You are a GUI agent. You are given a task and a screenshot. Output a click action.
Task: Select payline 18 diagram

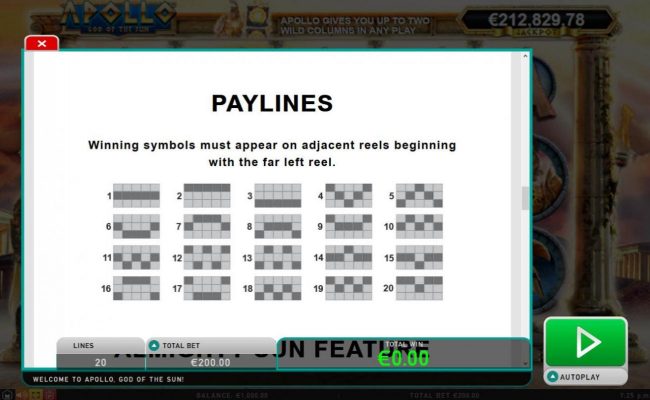(278, 288)
